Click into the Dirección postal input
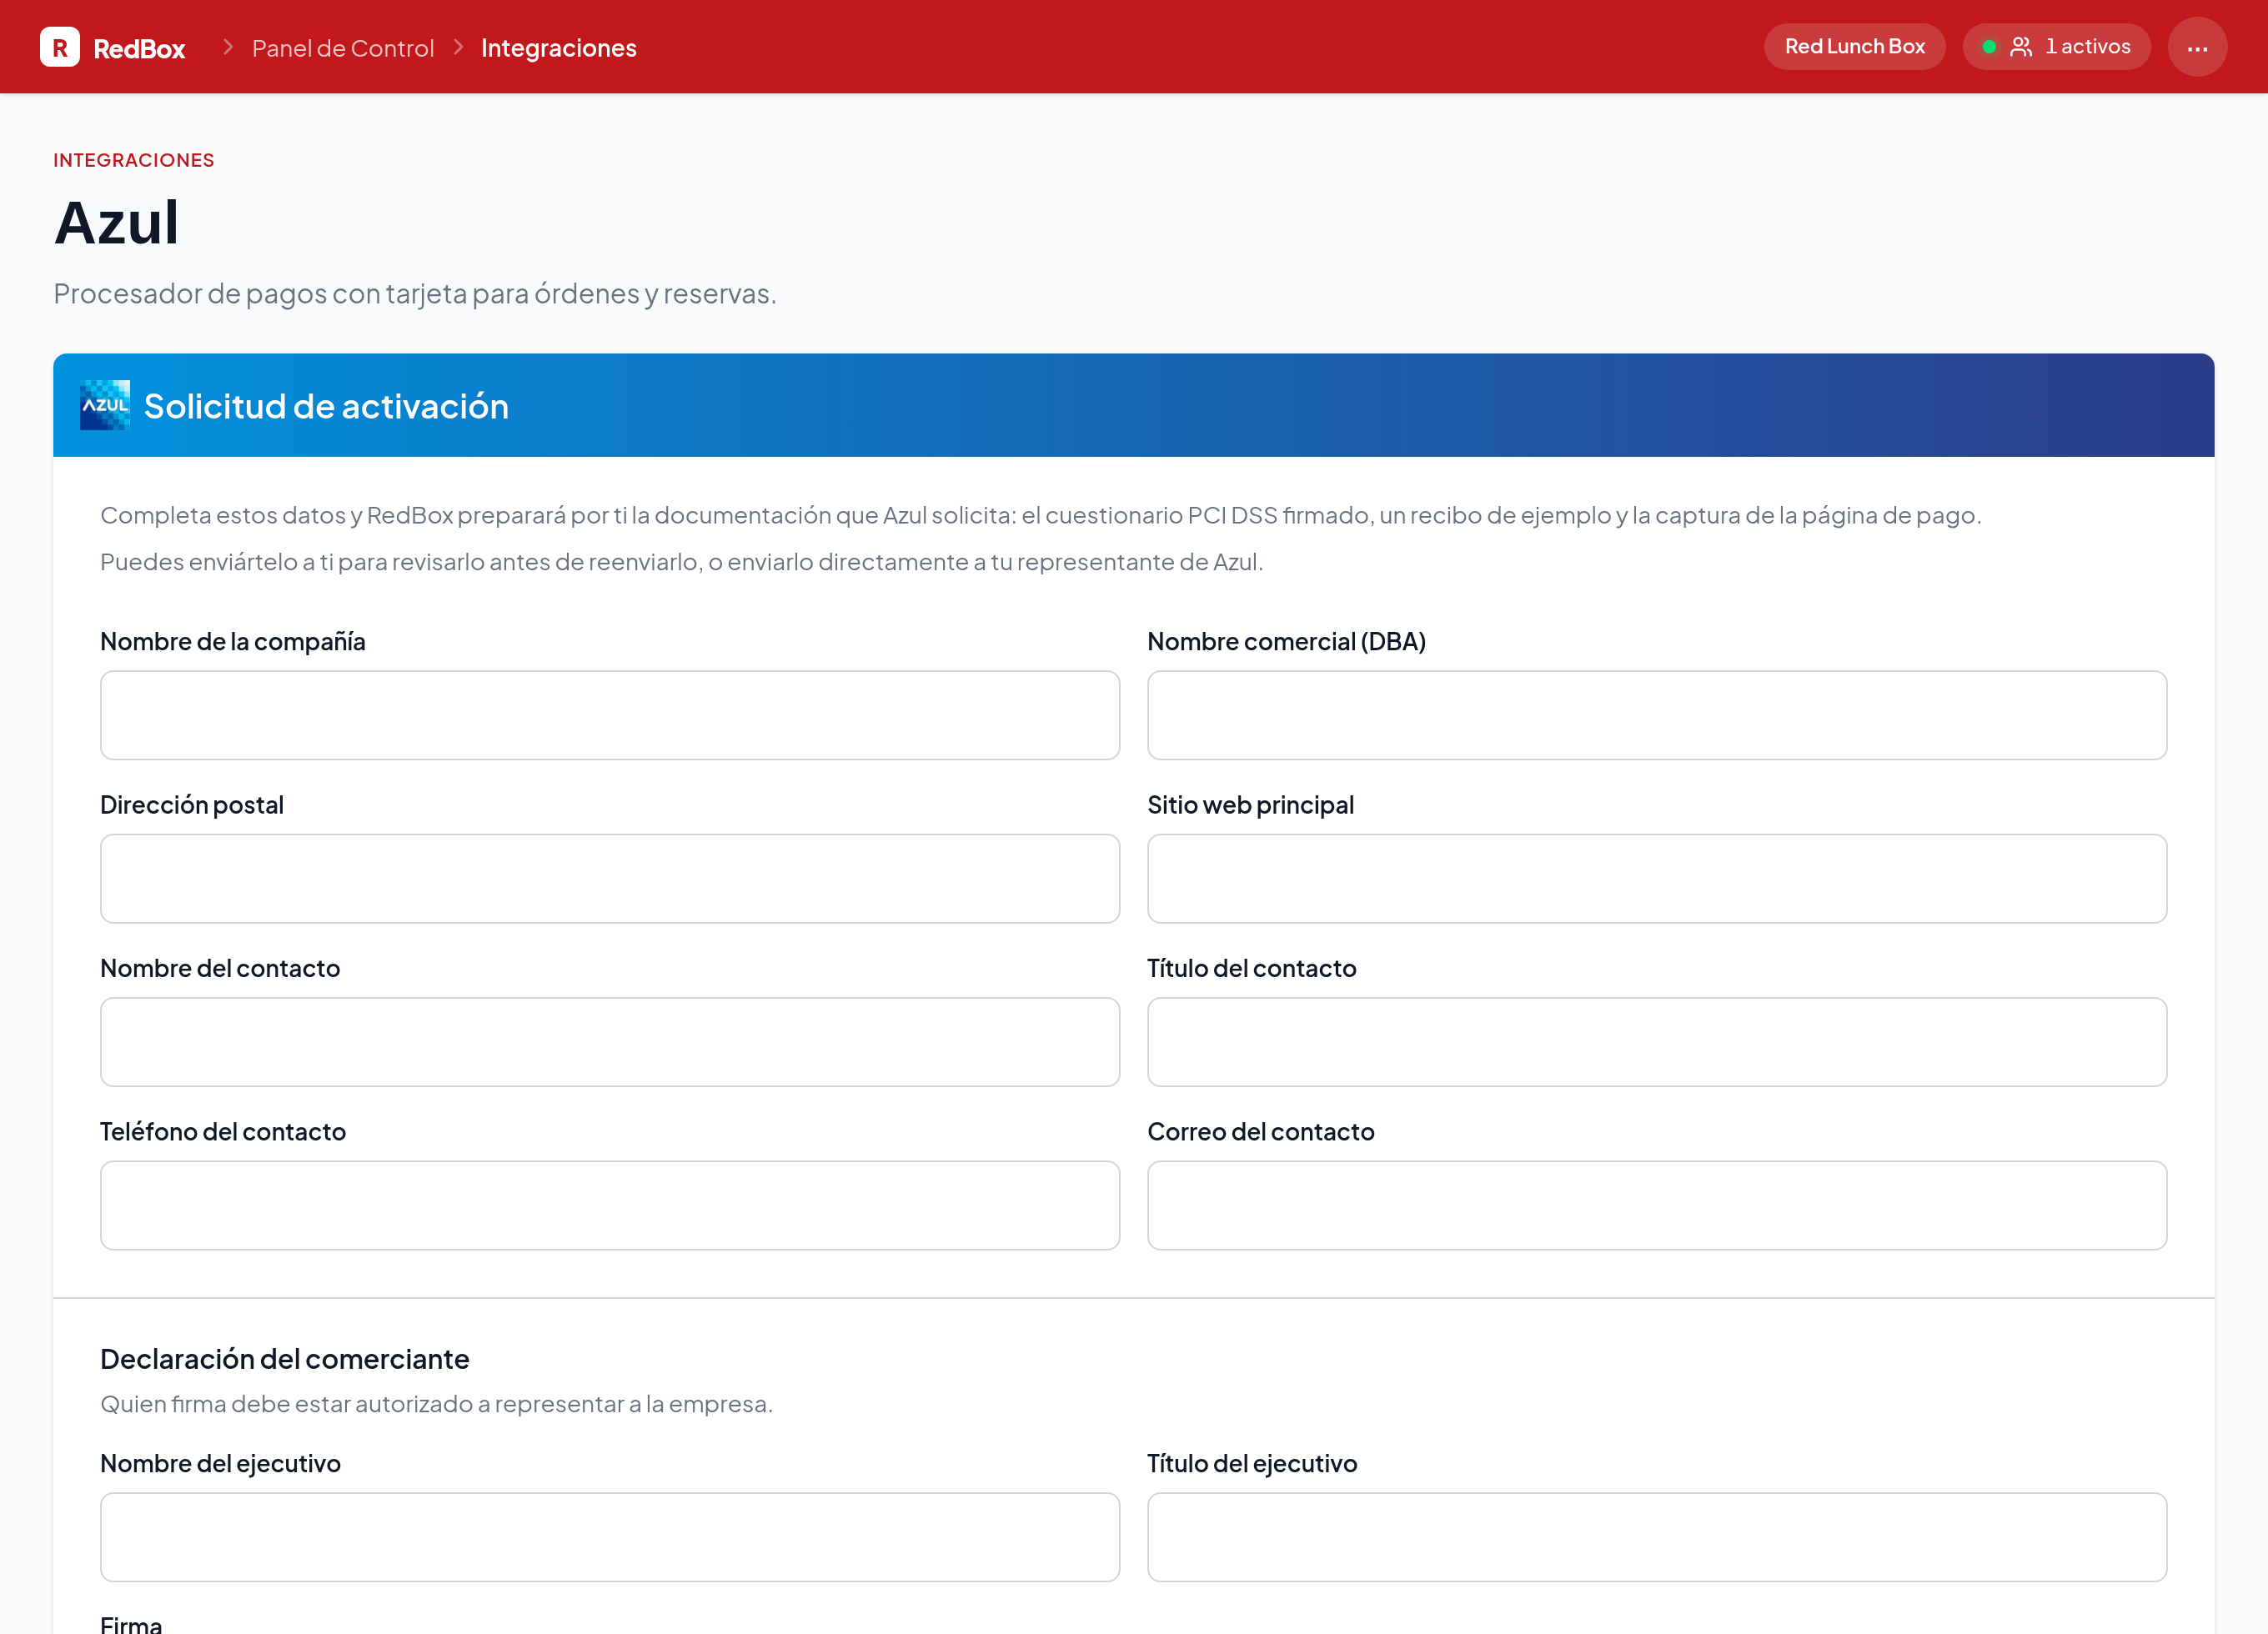The height and width of the screenshot is (1634, 2268). (610, 879)
